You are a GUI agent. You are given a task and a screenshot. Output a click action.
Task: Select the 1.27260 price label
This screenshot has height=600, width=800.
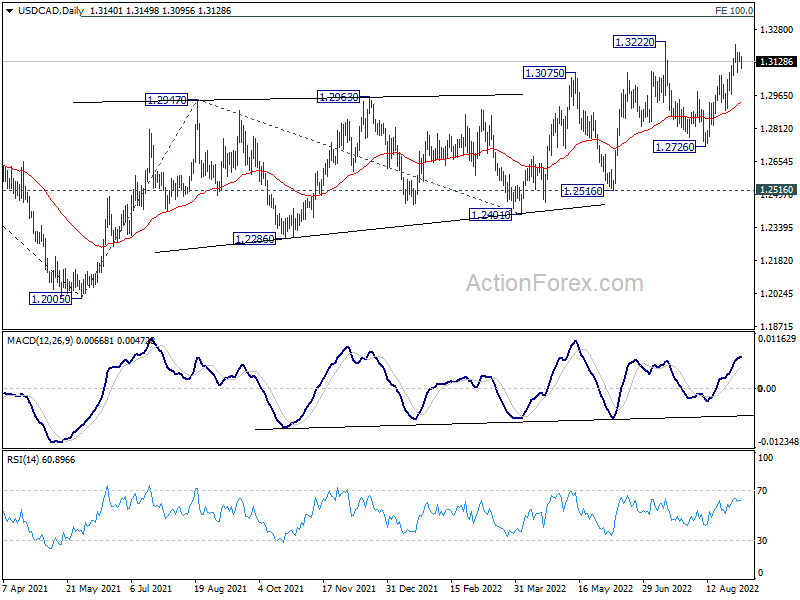click(674, 147)
